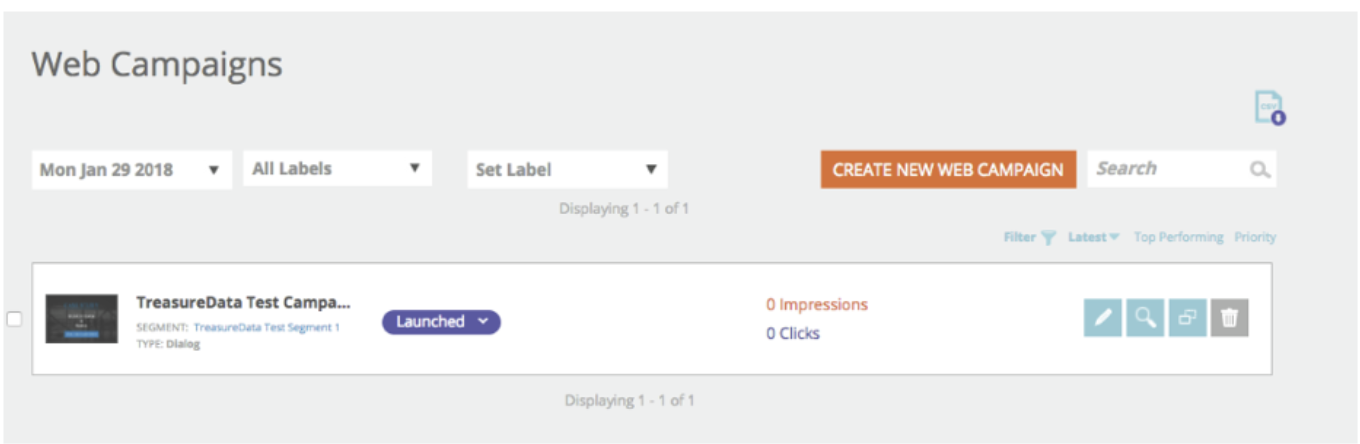This screenshot has height=444, width=1360.
Task: Sort campaigns by Priority
Action: click(x=1255, y=238)
